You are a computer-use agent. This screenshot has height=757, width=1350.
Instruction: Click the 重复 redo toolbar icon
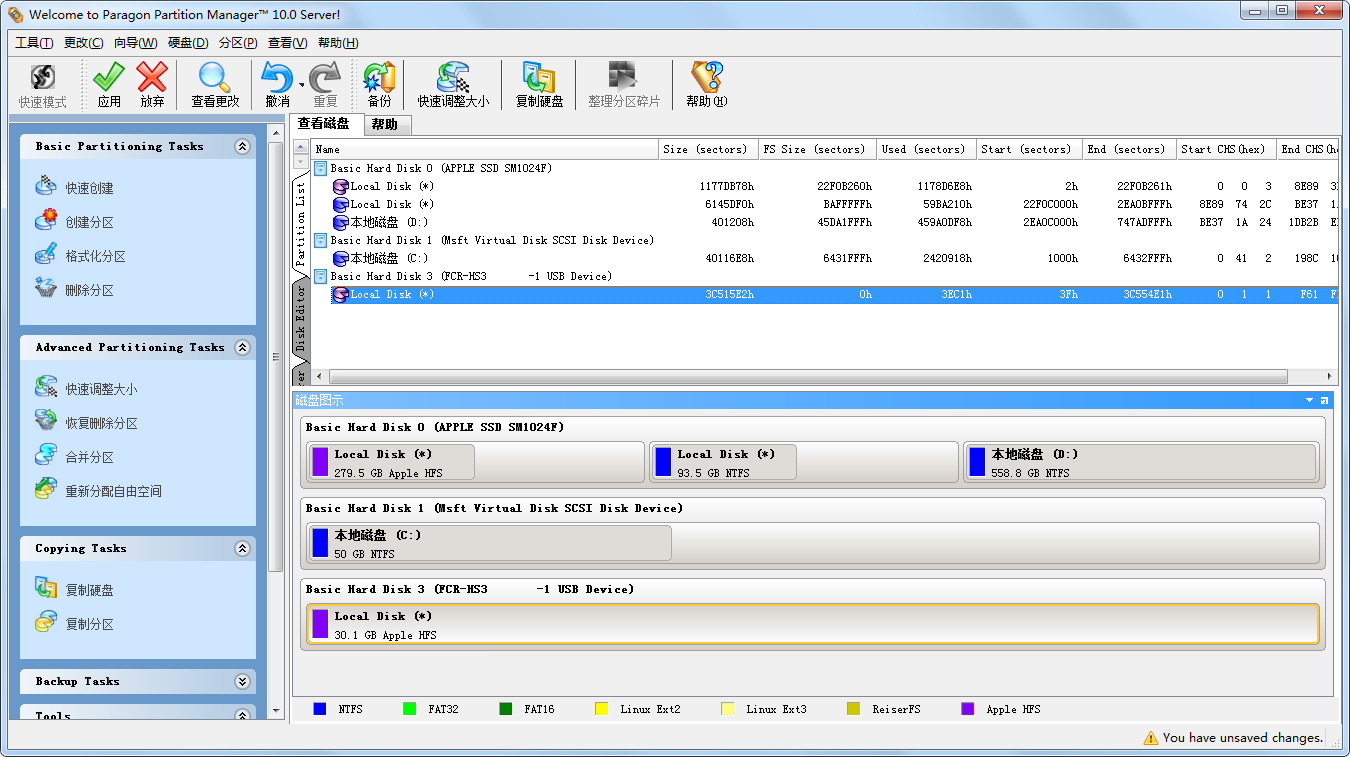point(325,77)
